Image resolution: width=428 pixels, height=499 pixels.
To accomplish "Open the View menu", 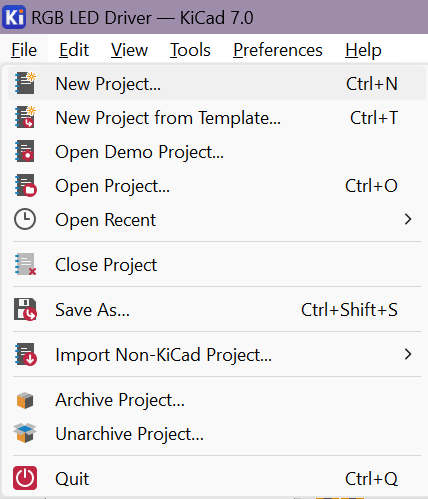I will [x=129, y=50].
